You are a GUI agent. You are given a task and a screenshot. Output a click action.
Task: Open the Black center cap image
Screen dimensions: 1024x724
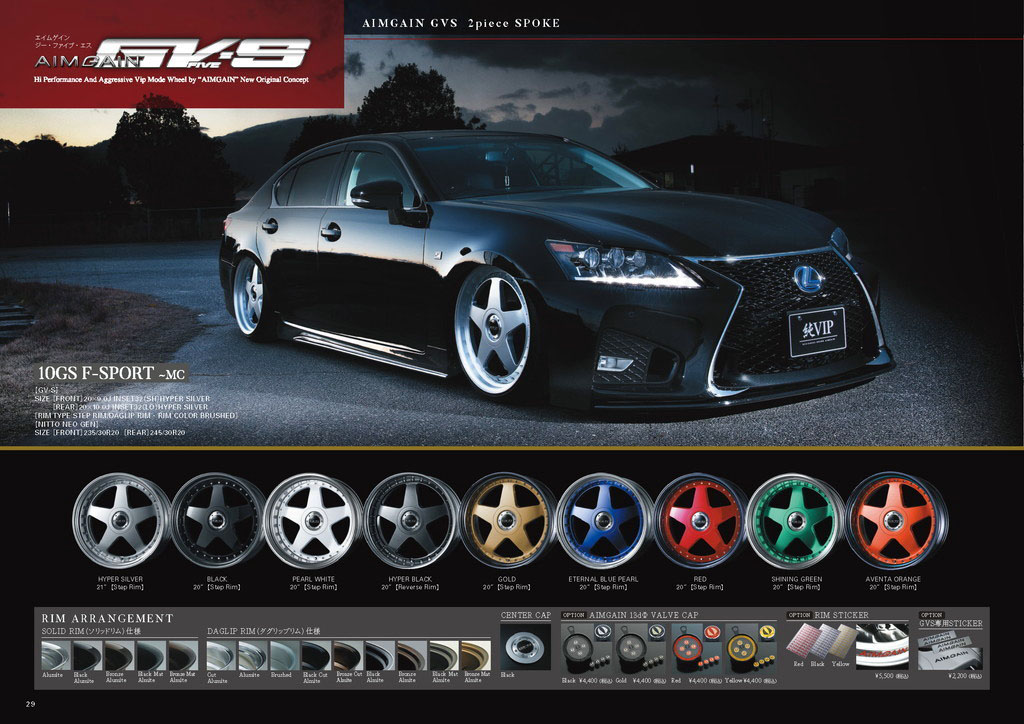(x=526, y=646)
